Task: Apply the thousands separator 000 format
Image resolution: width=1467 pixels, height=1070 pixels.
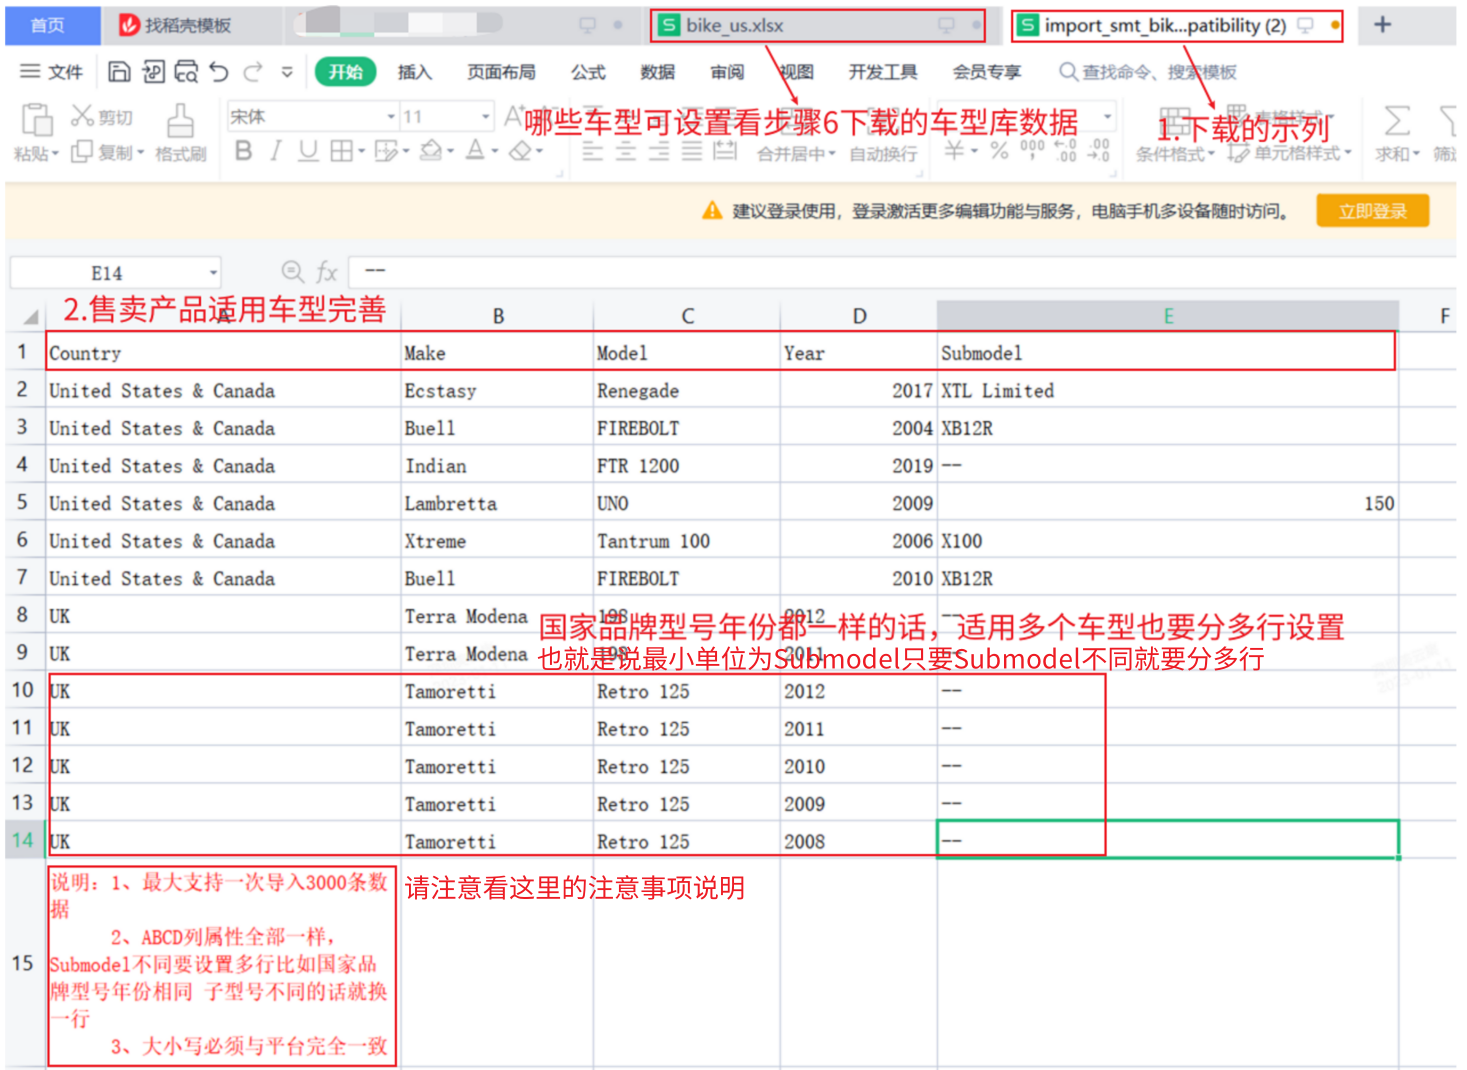Action: (1032, 150)
